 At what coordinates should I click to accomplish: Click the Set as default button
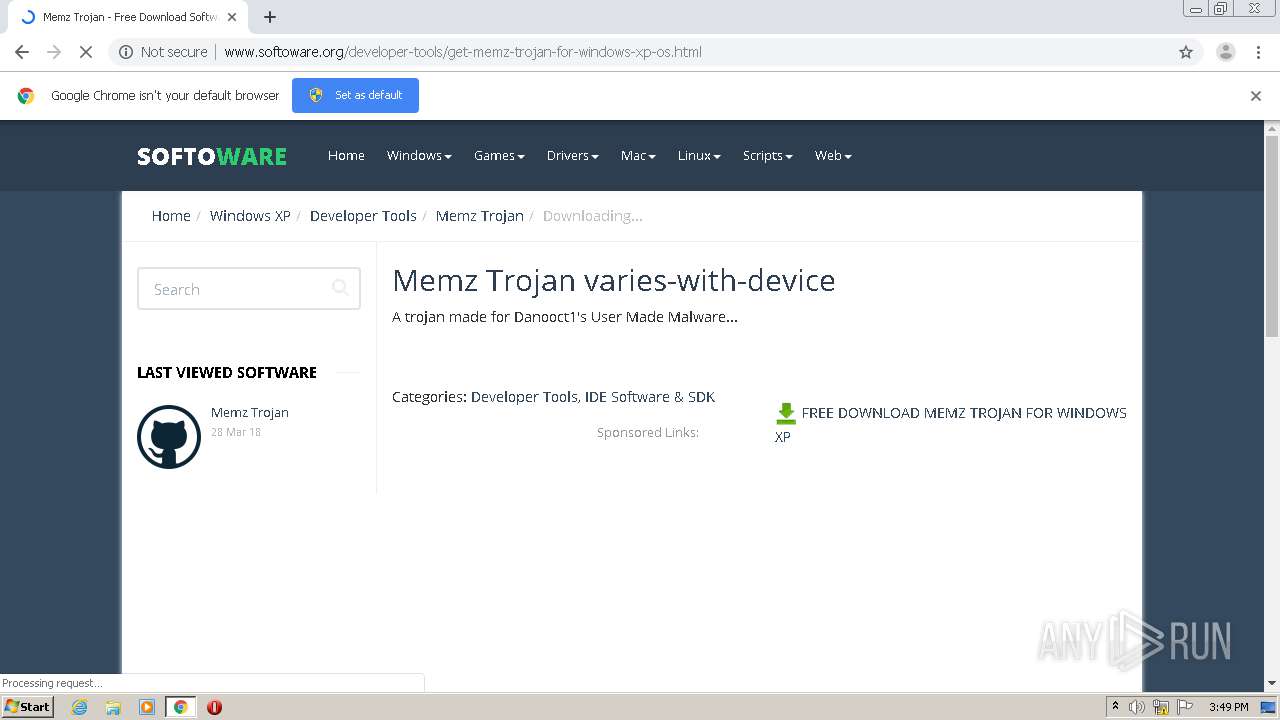tap(355, 95)
